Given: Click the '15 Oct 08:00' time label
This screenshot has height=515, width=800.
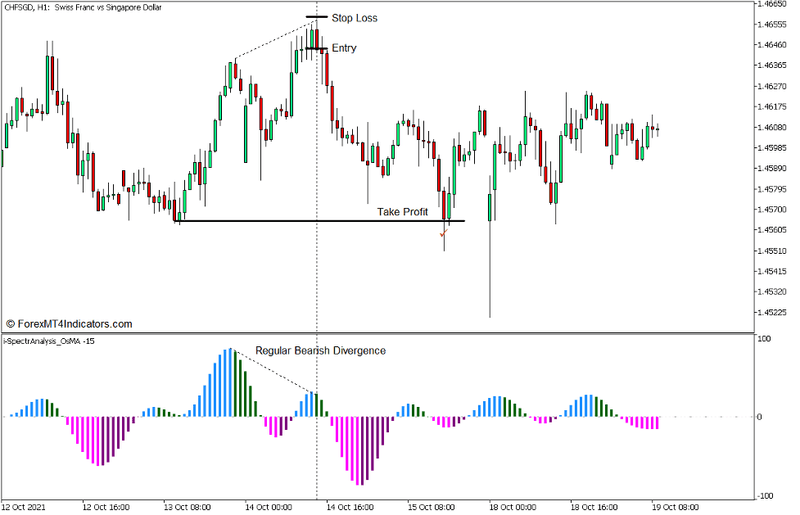Looking at the screenshot, I should (x=431, y=507).
